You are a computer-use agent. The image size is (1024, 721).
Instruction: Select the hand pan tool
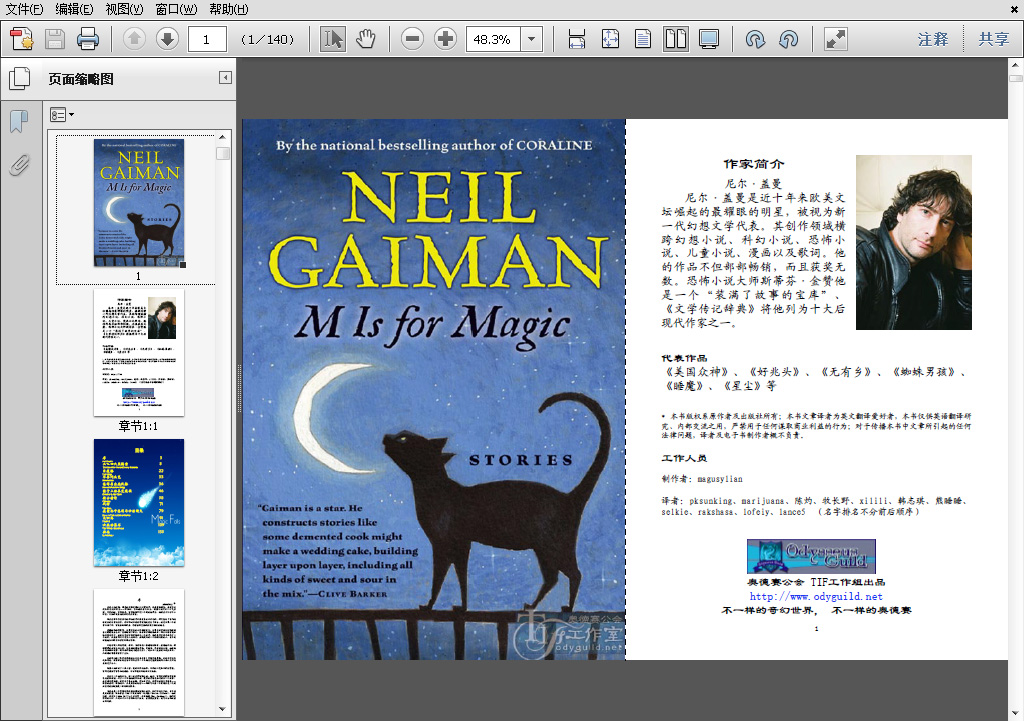[366, 39]
